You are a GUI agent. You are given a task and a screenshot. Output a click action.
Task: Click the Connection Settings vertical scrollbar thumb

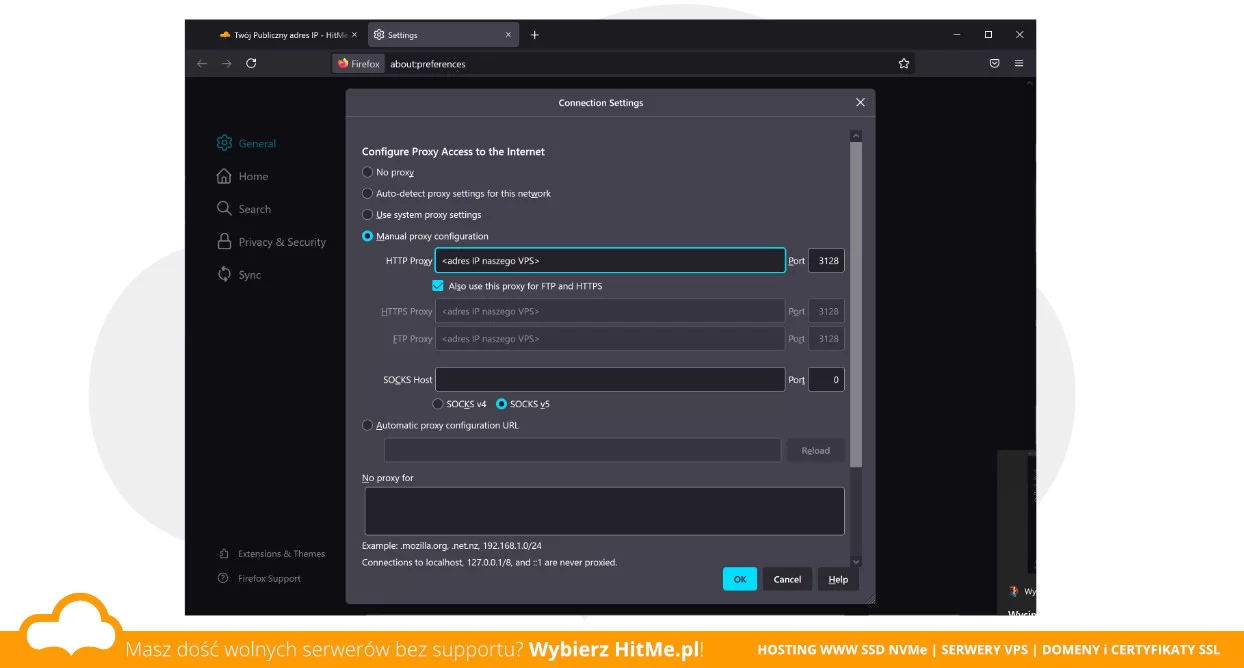[855, 304]
